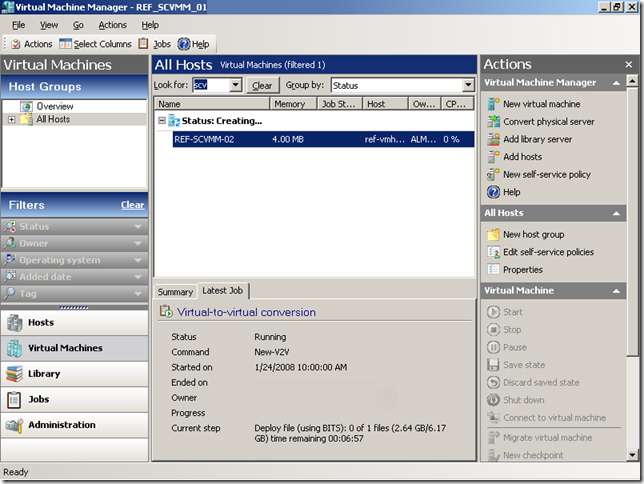Click the Add library server icon
The width and height of the screenshot is (644, 484).
[493, 139]
